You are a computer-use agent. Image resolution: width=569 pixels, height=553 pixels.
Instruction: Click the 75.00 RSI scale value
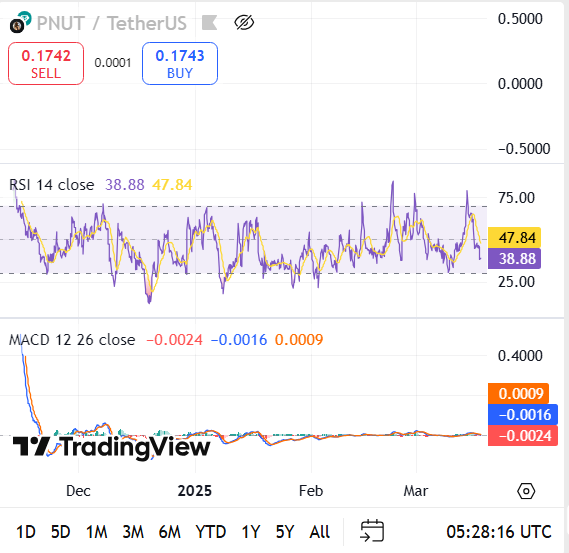[x=516, y=198]
